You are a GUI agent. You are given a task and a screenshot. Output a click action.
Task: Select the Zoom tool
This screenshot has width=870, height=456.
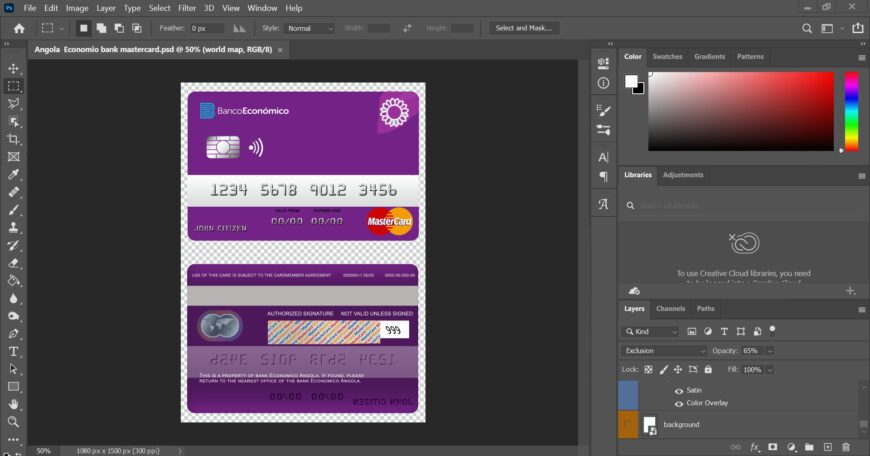(x=13, y=422)
